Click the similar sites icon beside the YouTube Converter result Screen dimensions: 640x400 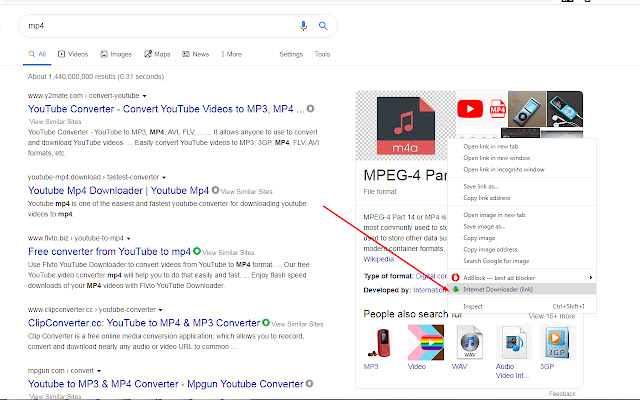pyautogui.click(x=311, y=108)
